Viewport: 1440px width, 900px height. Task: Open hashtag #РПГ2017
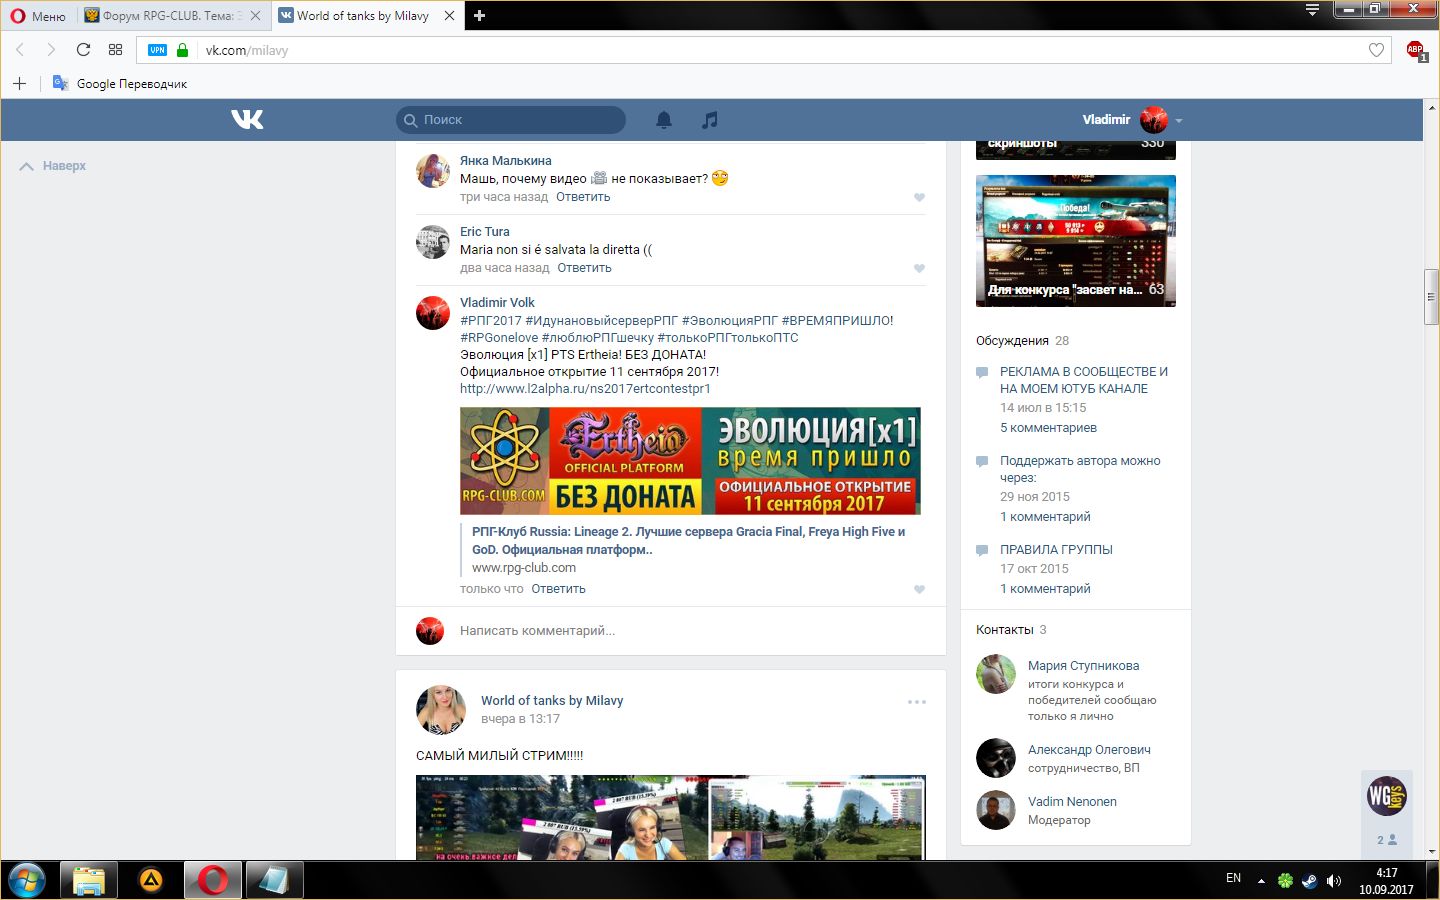tap(491, 320)
